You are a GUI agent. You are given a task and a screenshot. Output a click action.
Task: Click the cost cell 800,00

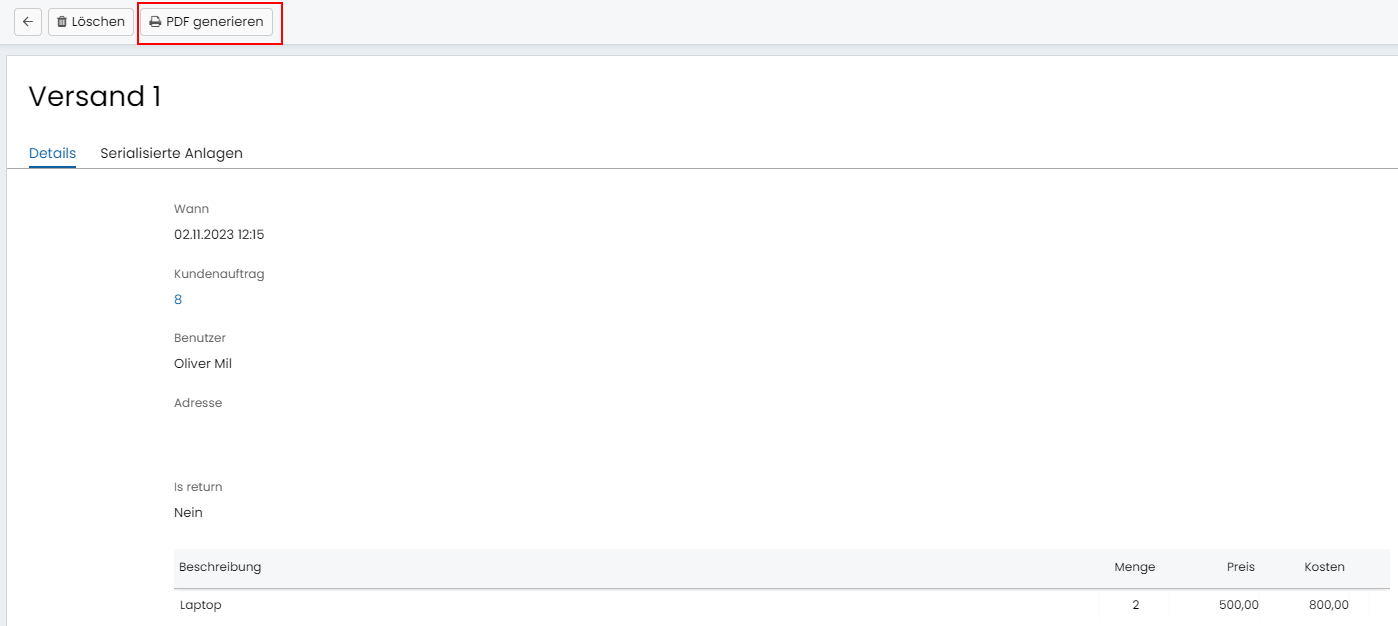pyautogui.click(x=1328, y=605)
